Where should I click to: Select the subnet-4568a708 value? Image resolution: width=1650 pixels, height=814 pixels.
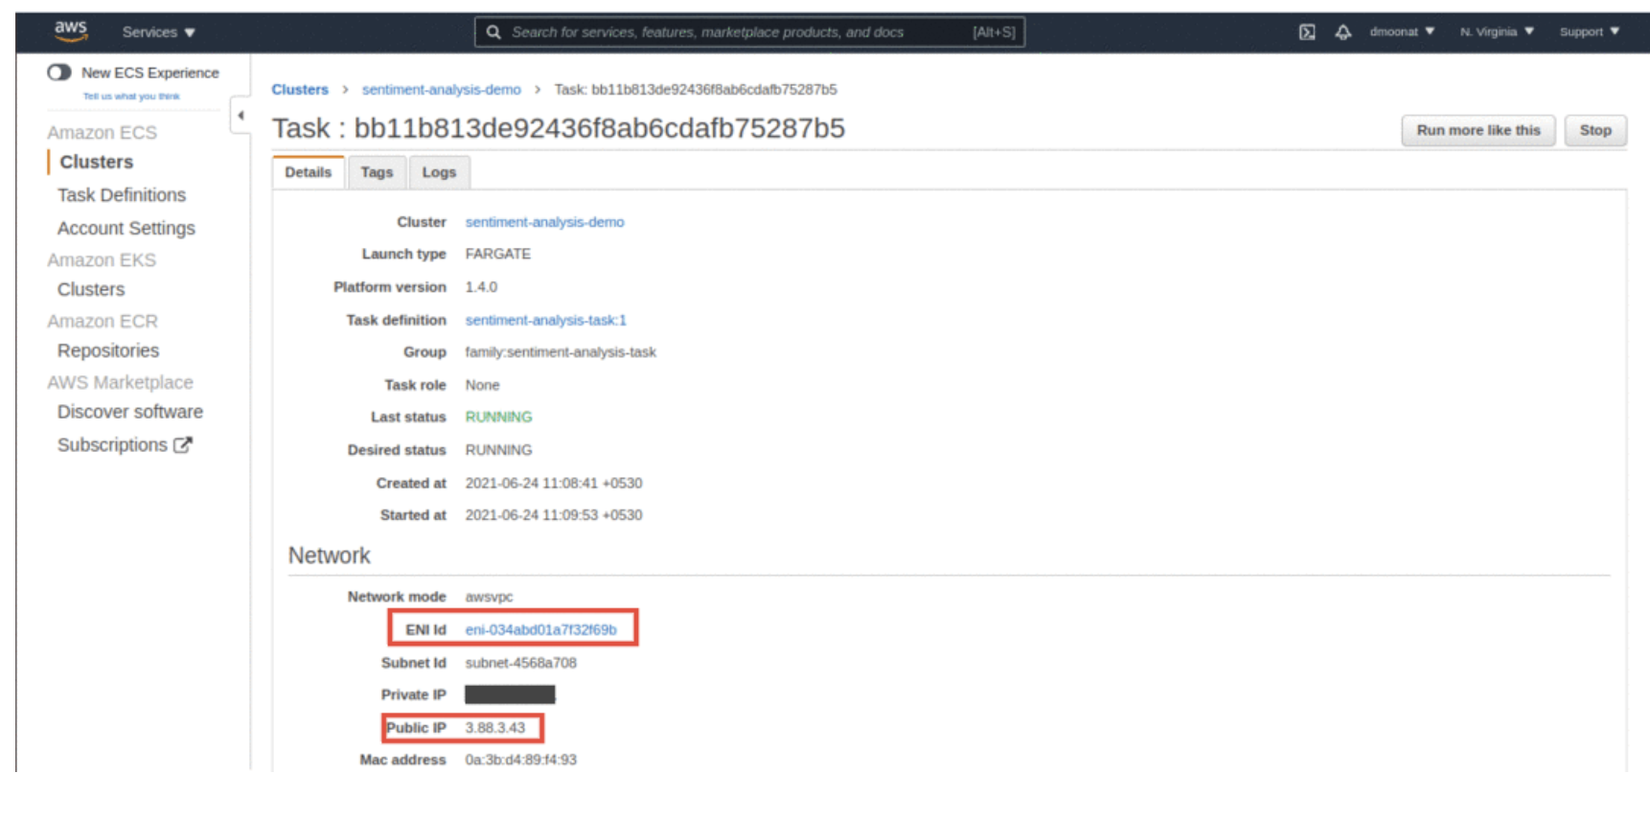(521, 663)
